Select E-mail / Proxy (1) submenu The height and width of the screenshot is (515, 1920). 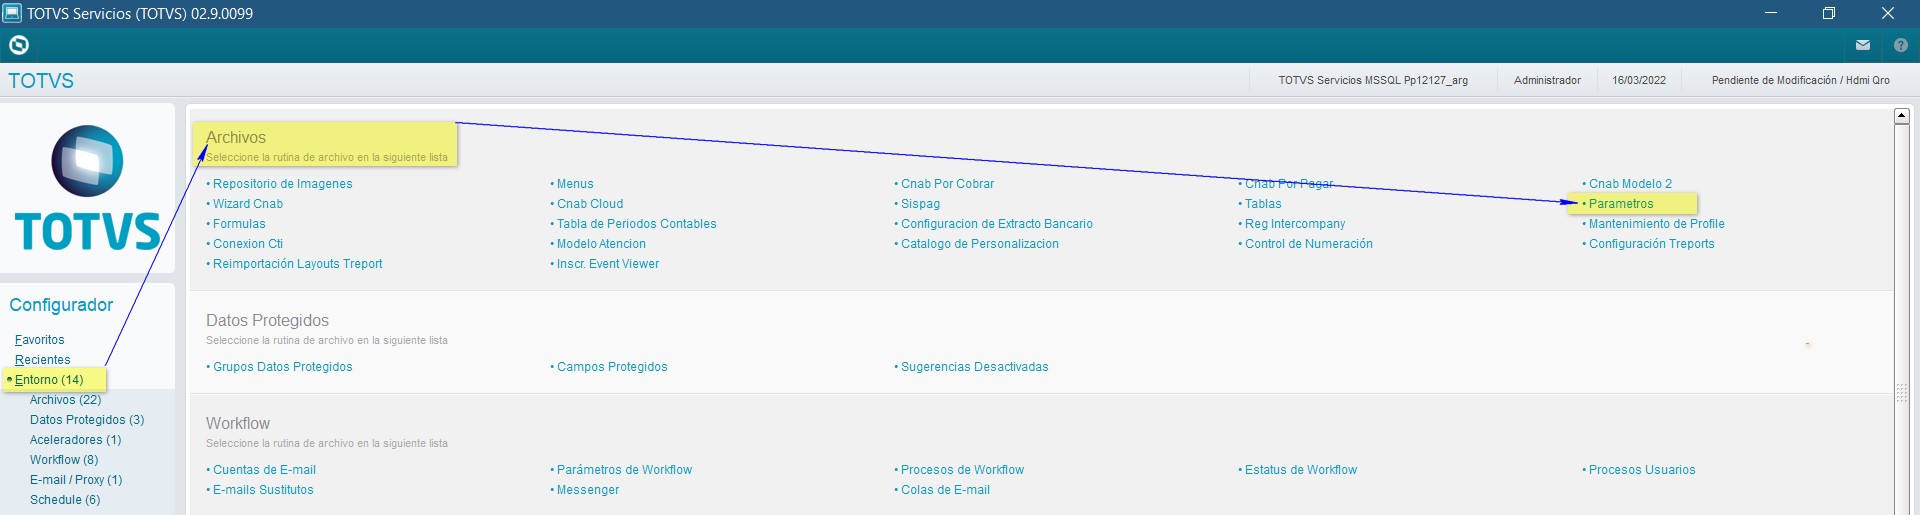(x=76, y=480)
